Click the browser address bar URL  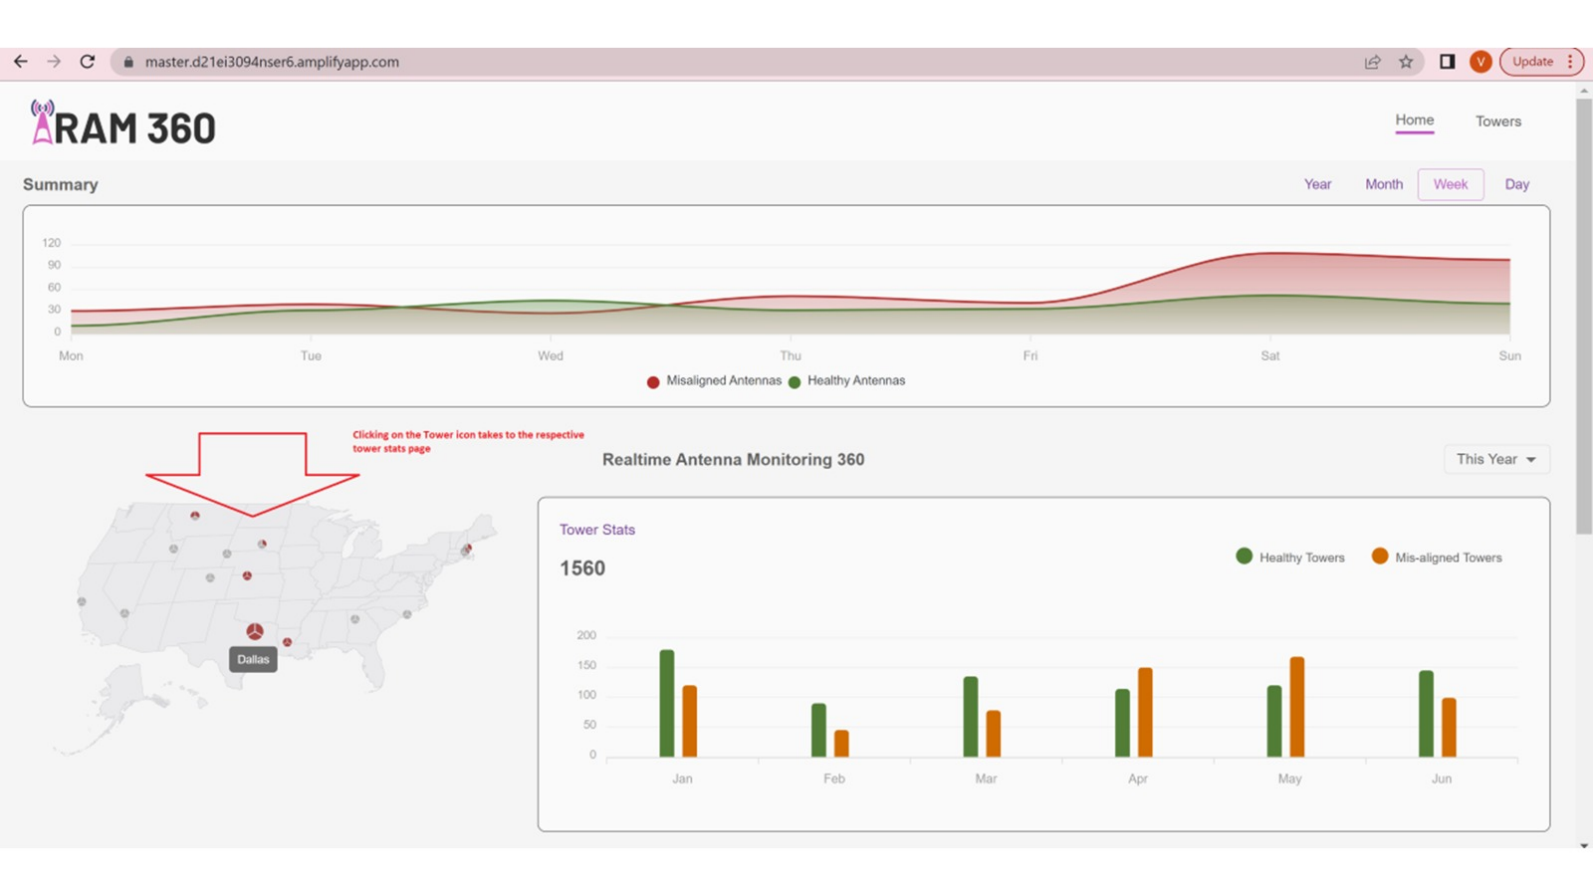click(272, 62)
